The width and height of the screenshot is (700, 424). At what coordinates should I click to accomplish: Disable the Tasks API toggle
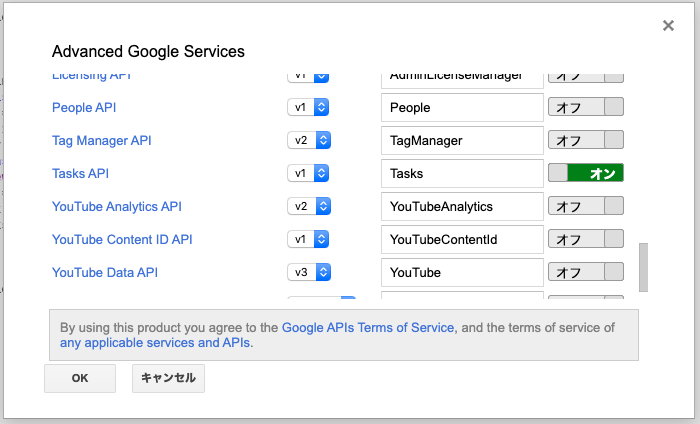coord(586,173)
